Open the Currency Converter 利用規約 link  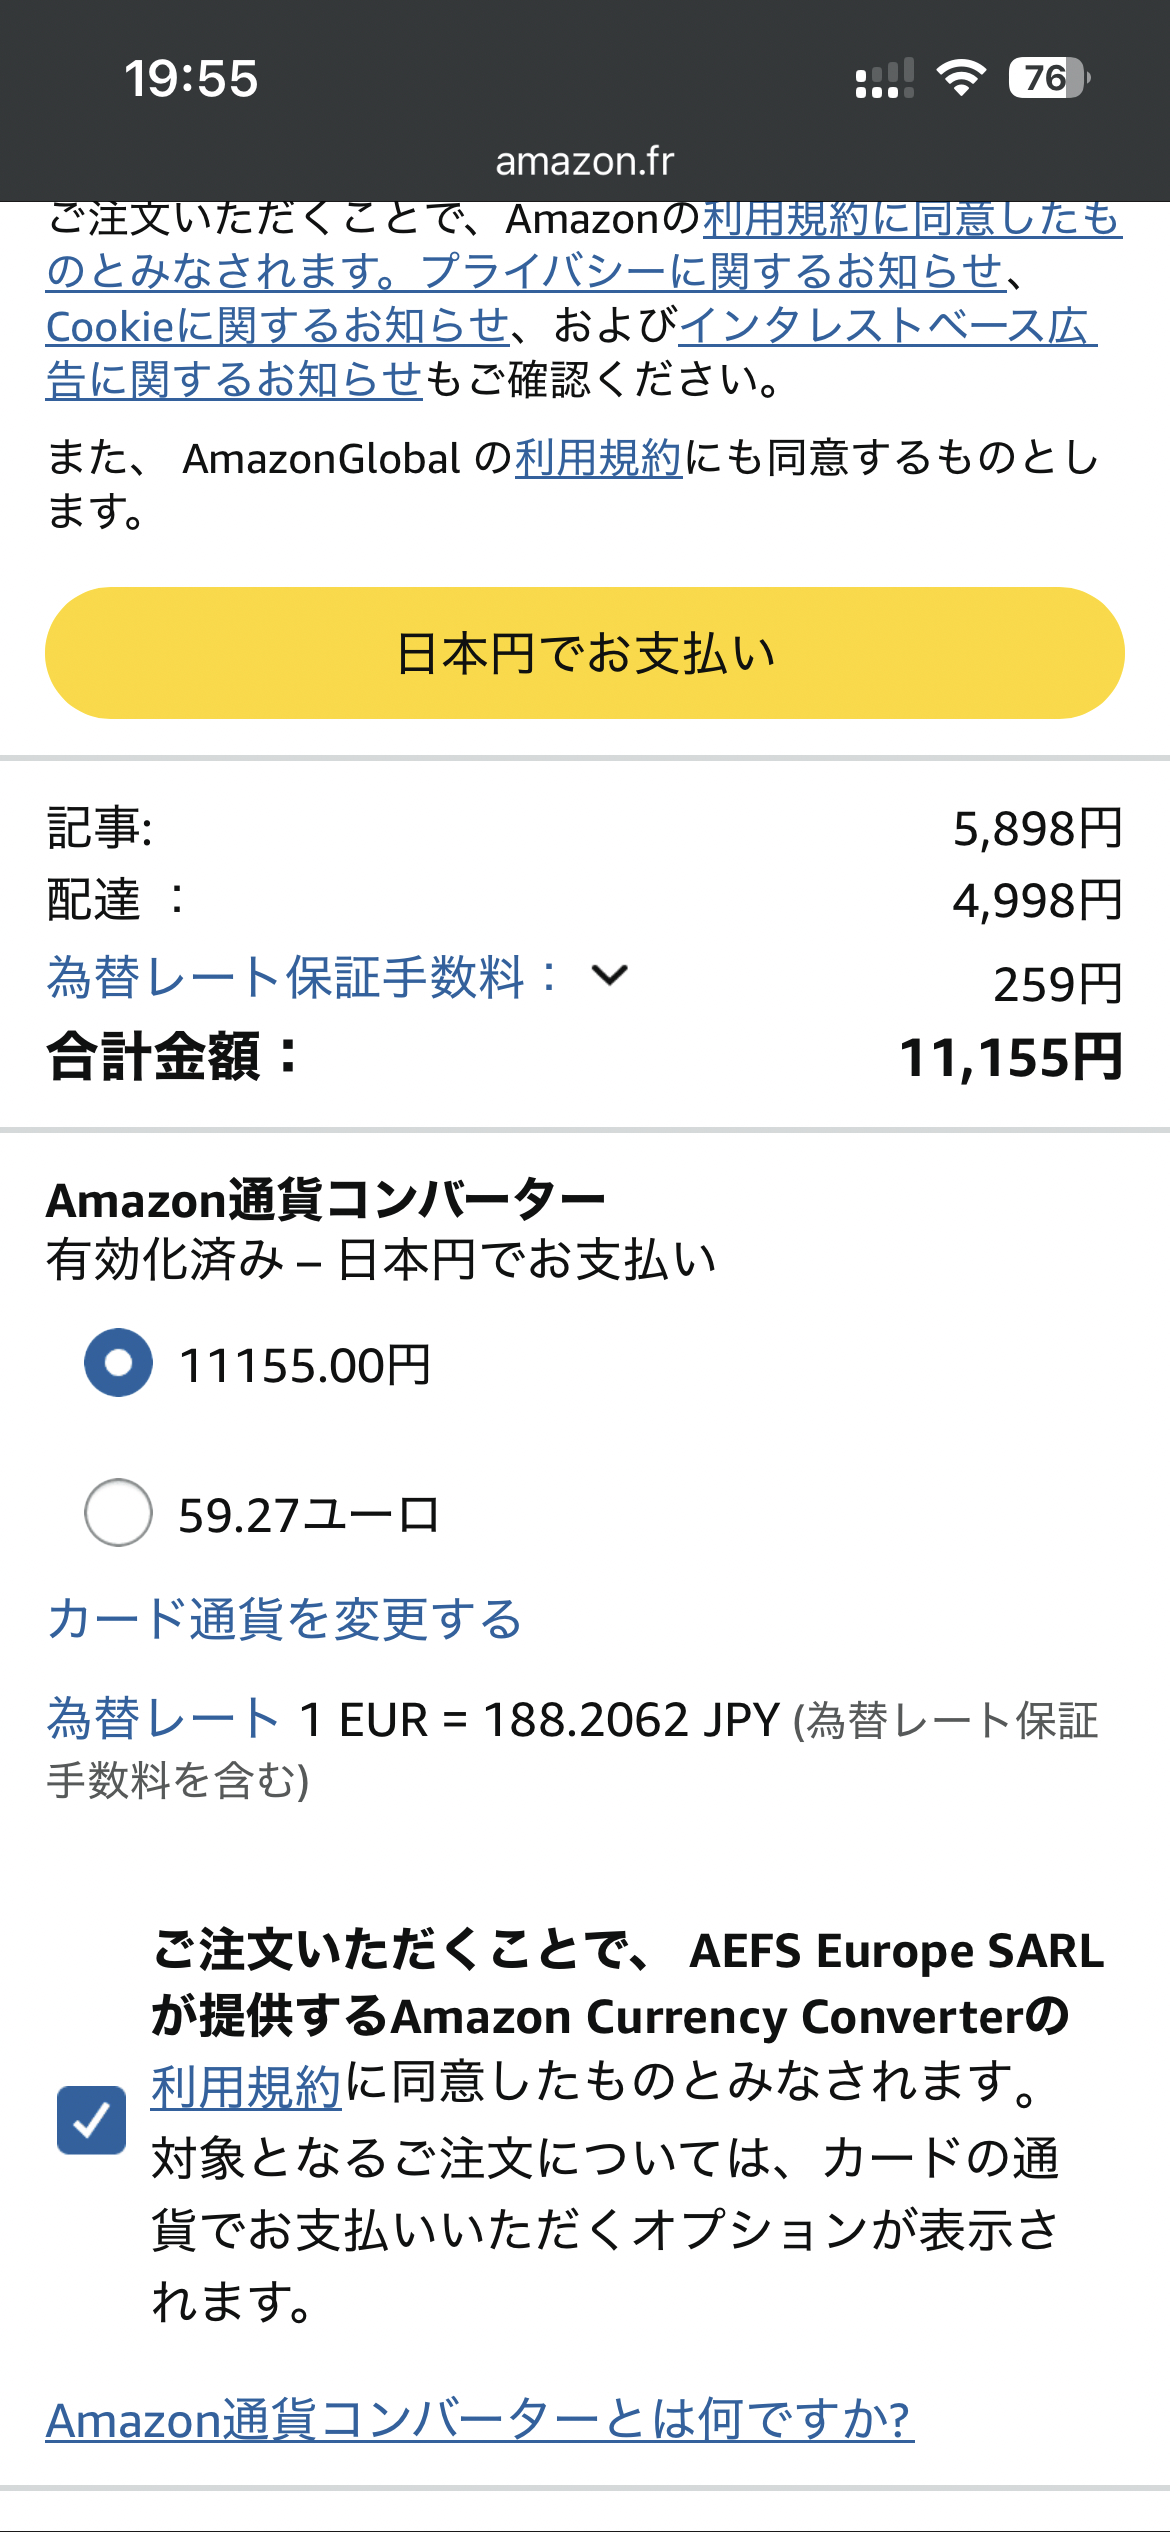click(246, 2087)
